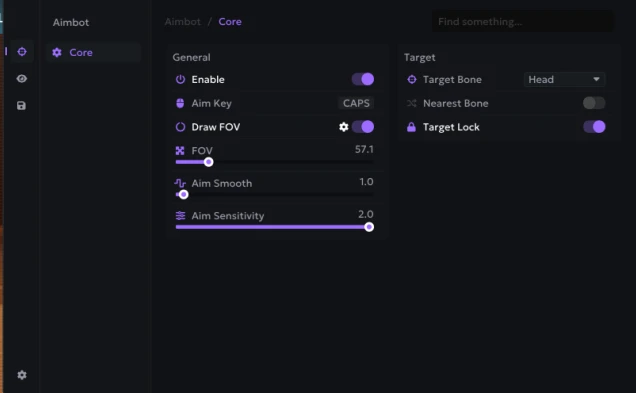Click the lock icon beside Target Lock

[x=411, y=127]
